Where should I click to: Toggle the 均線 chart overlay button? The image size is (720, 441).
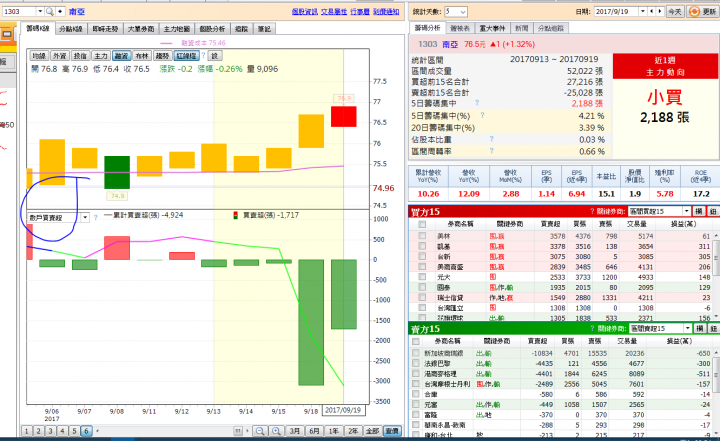pyautogui.click(x=39, y=56)
